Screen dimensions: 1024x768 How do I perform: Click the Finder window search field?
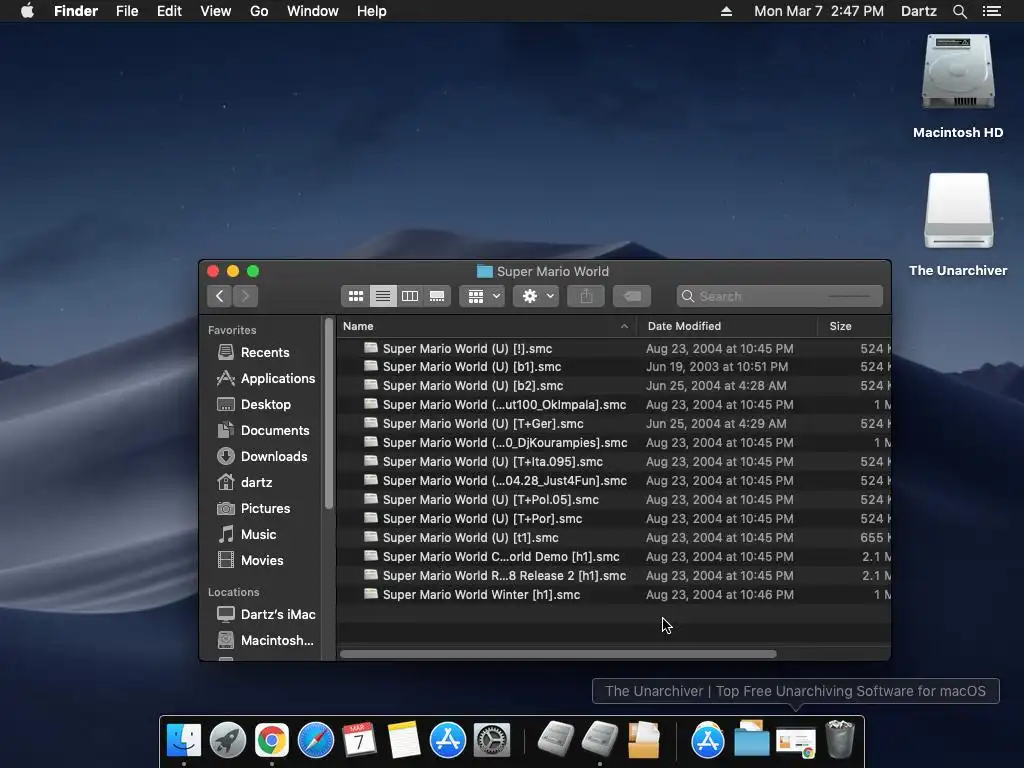pyautogui.click(x=780, y=296)
